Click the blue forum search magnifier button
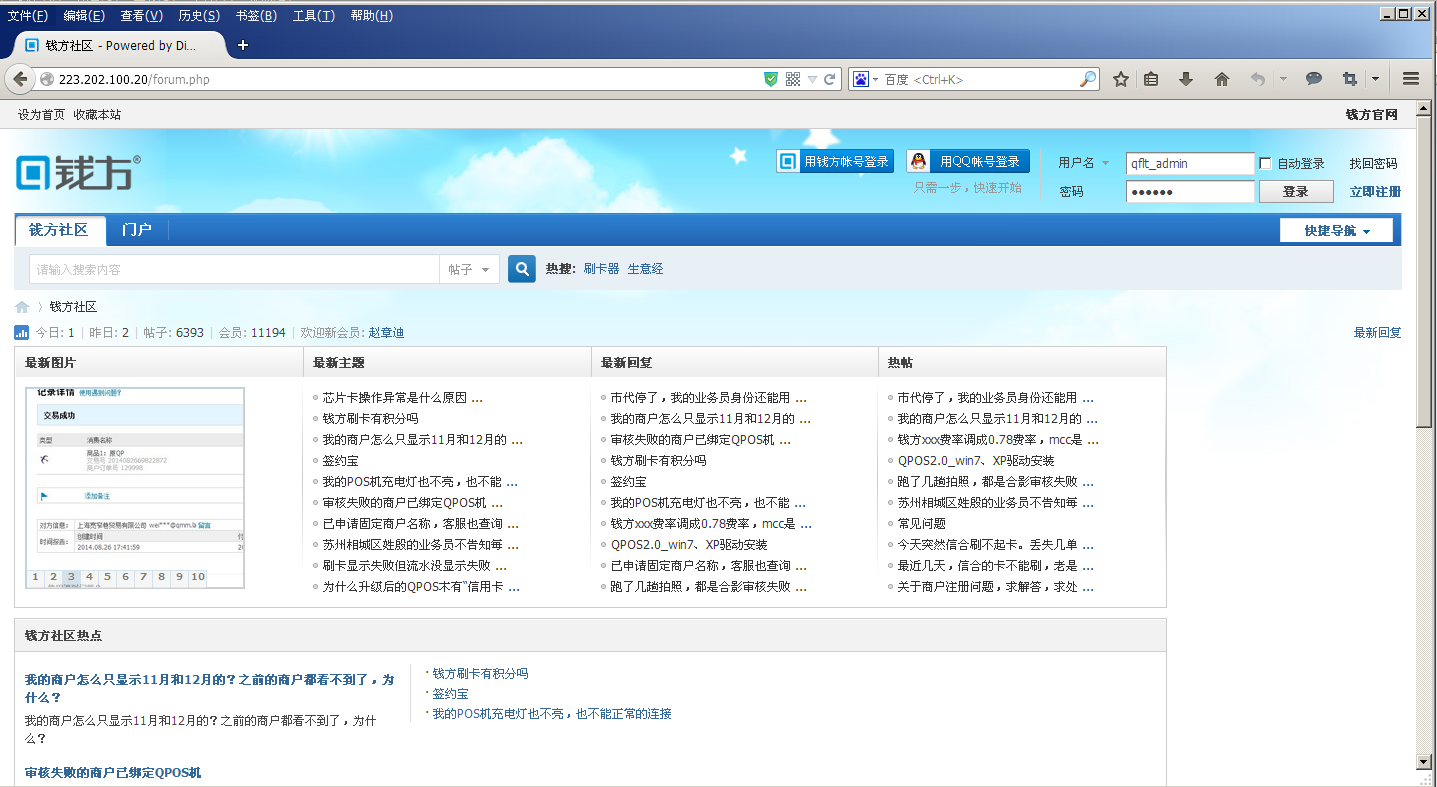 pyautogui.click(x=522, y=269)
